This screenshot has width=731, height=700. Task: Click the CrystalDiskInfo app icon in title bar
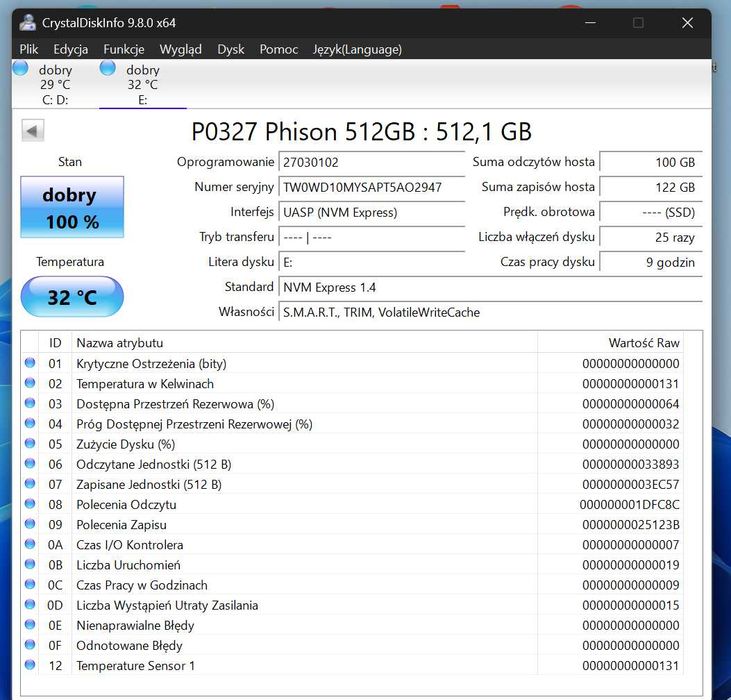pyautogui.click(x=28, y=22)
